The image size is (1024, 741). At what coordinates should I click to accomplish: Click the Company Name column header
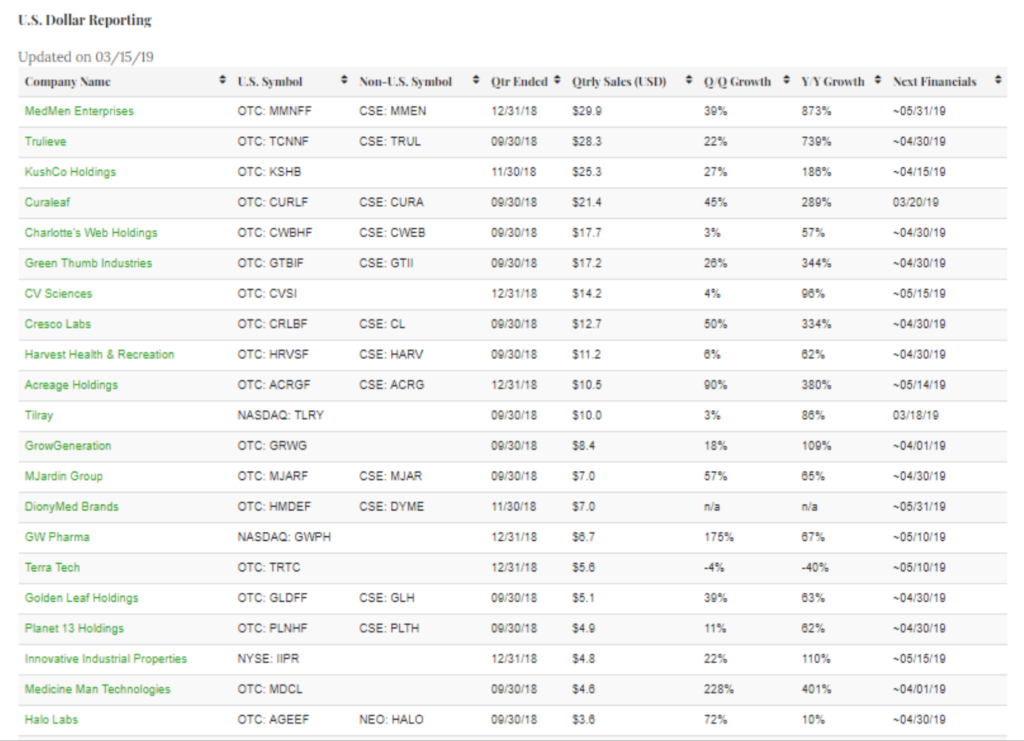pos(67,82)
